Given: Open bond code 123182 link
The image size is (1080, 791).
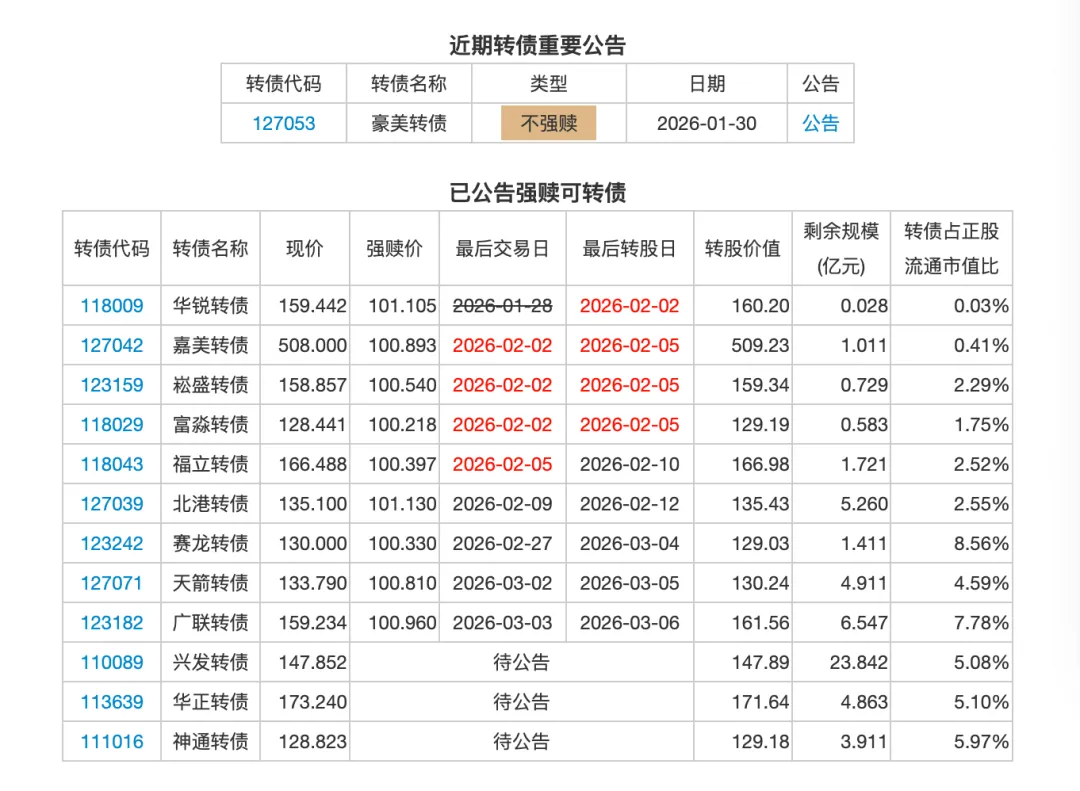Looking at the screenshot, I should [x=112, y=622].
